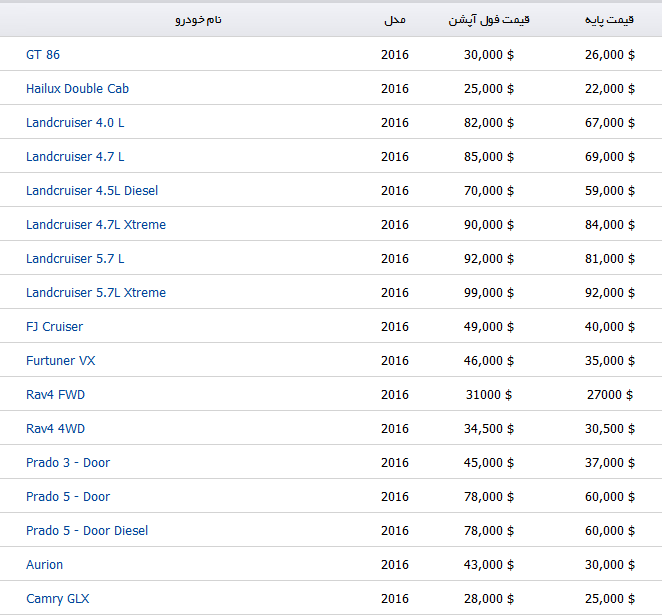Select the 2016 model cell for Camry GLX
Viewport: 662px width, 615px height.
[x=395, y=599]
